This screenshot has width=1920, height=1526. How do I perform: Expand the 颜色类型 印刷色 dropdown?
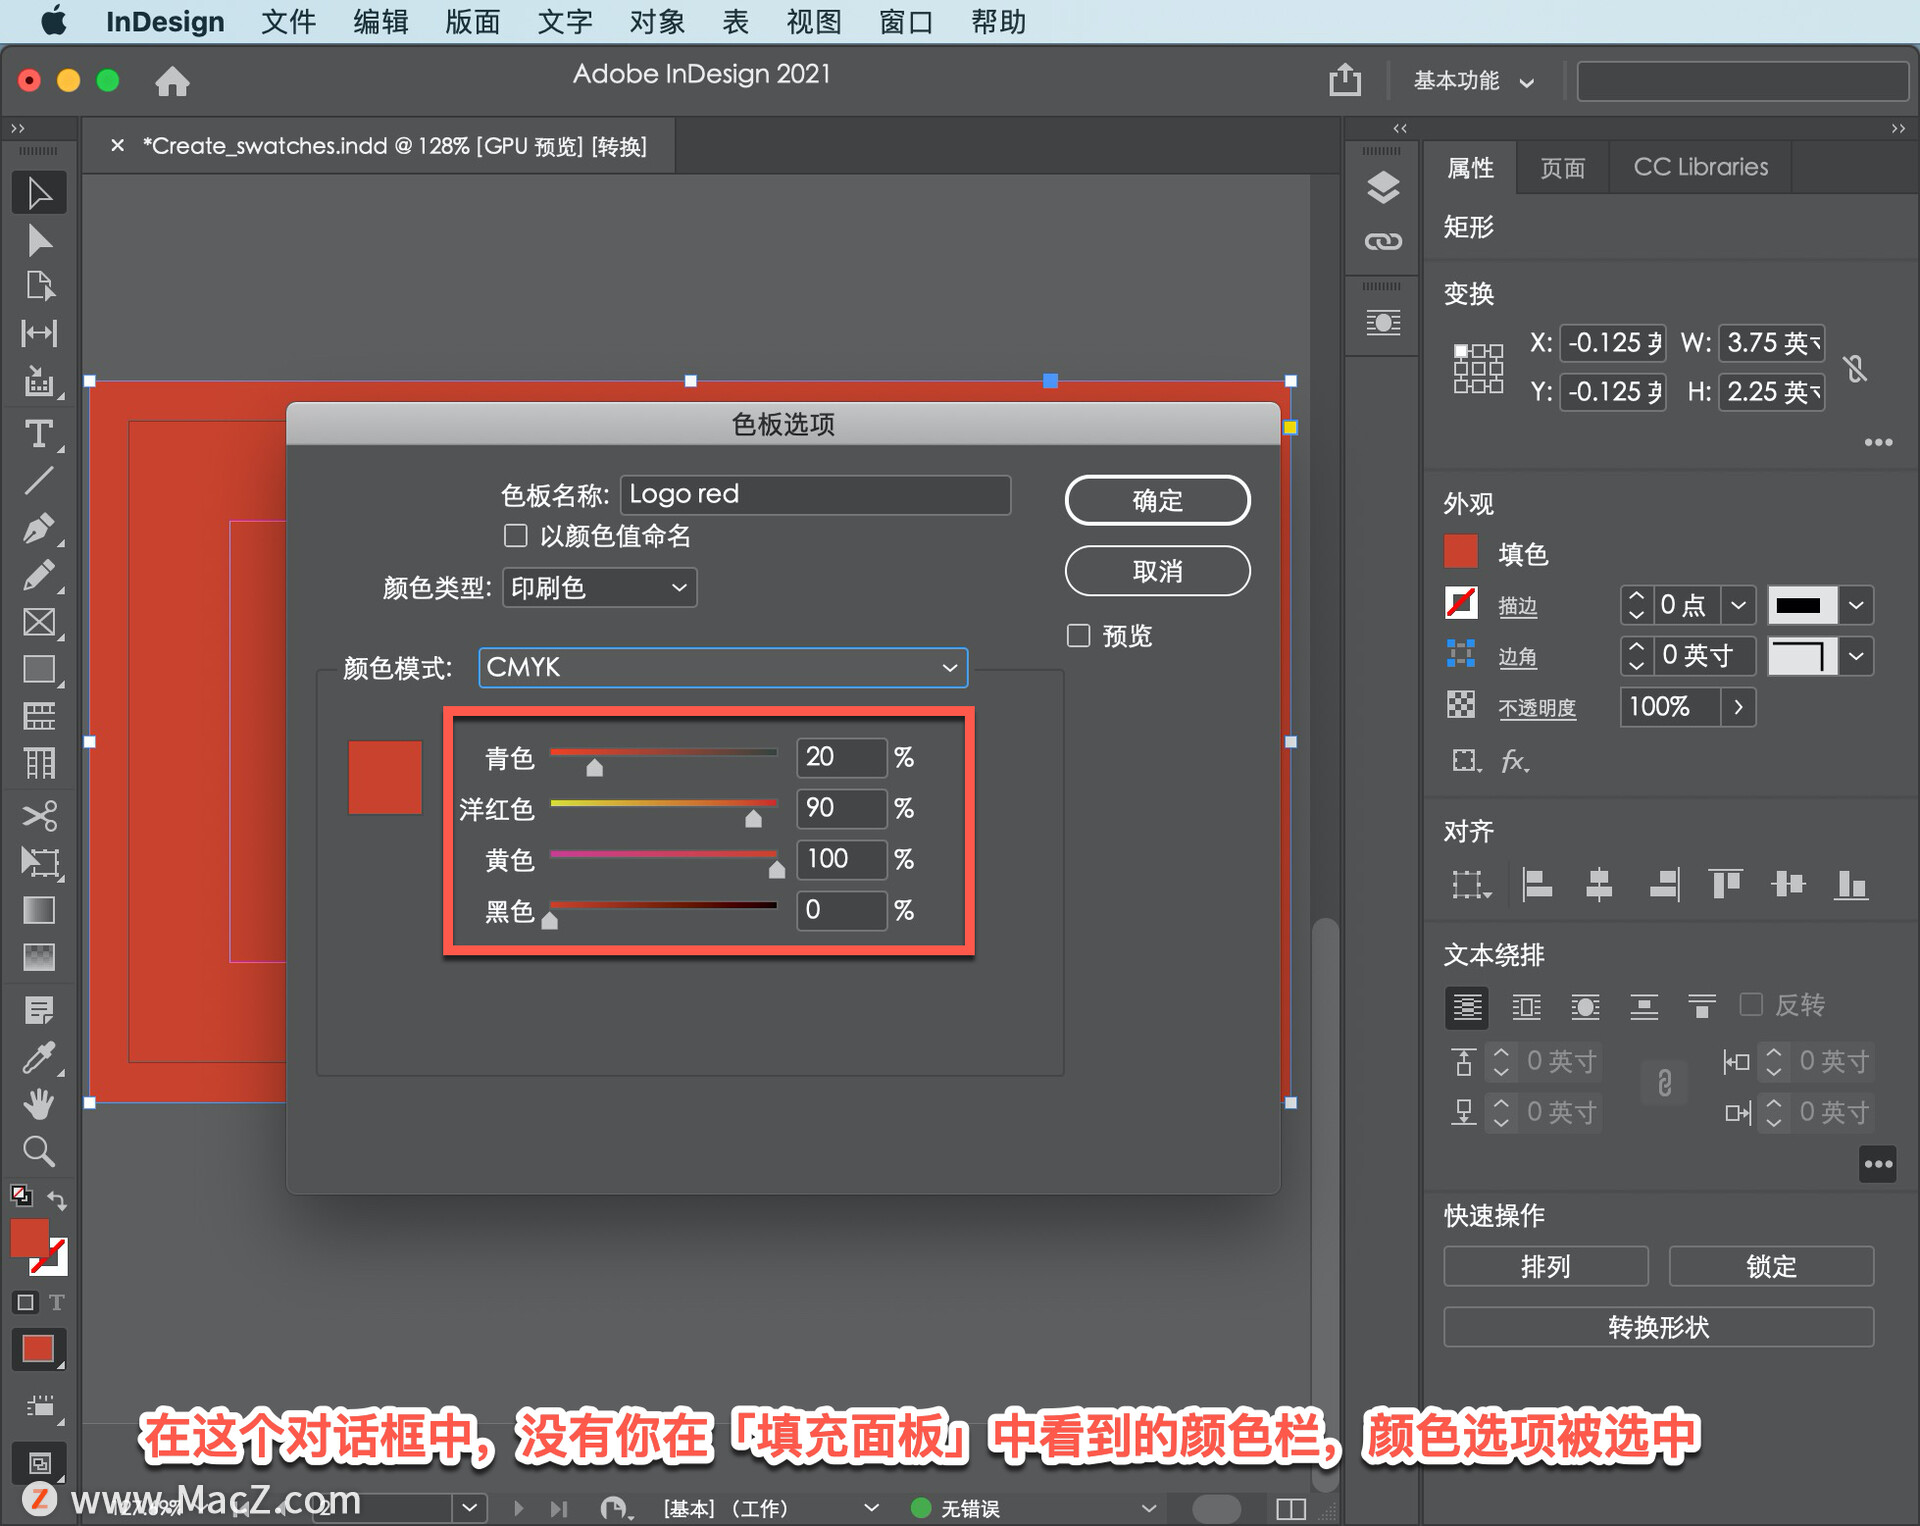point(598,587)
